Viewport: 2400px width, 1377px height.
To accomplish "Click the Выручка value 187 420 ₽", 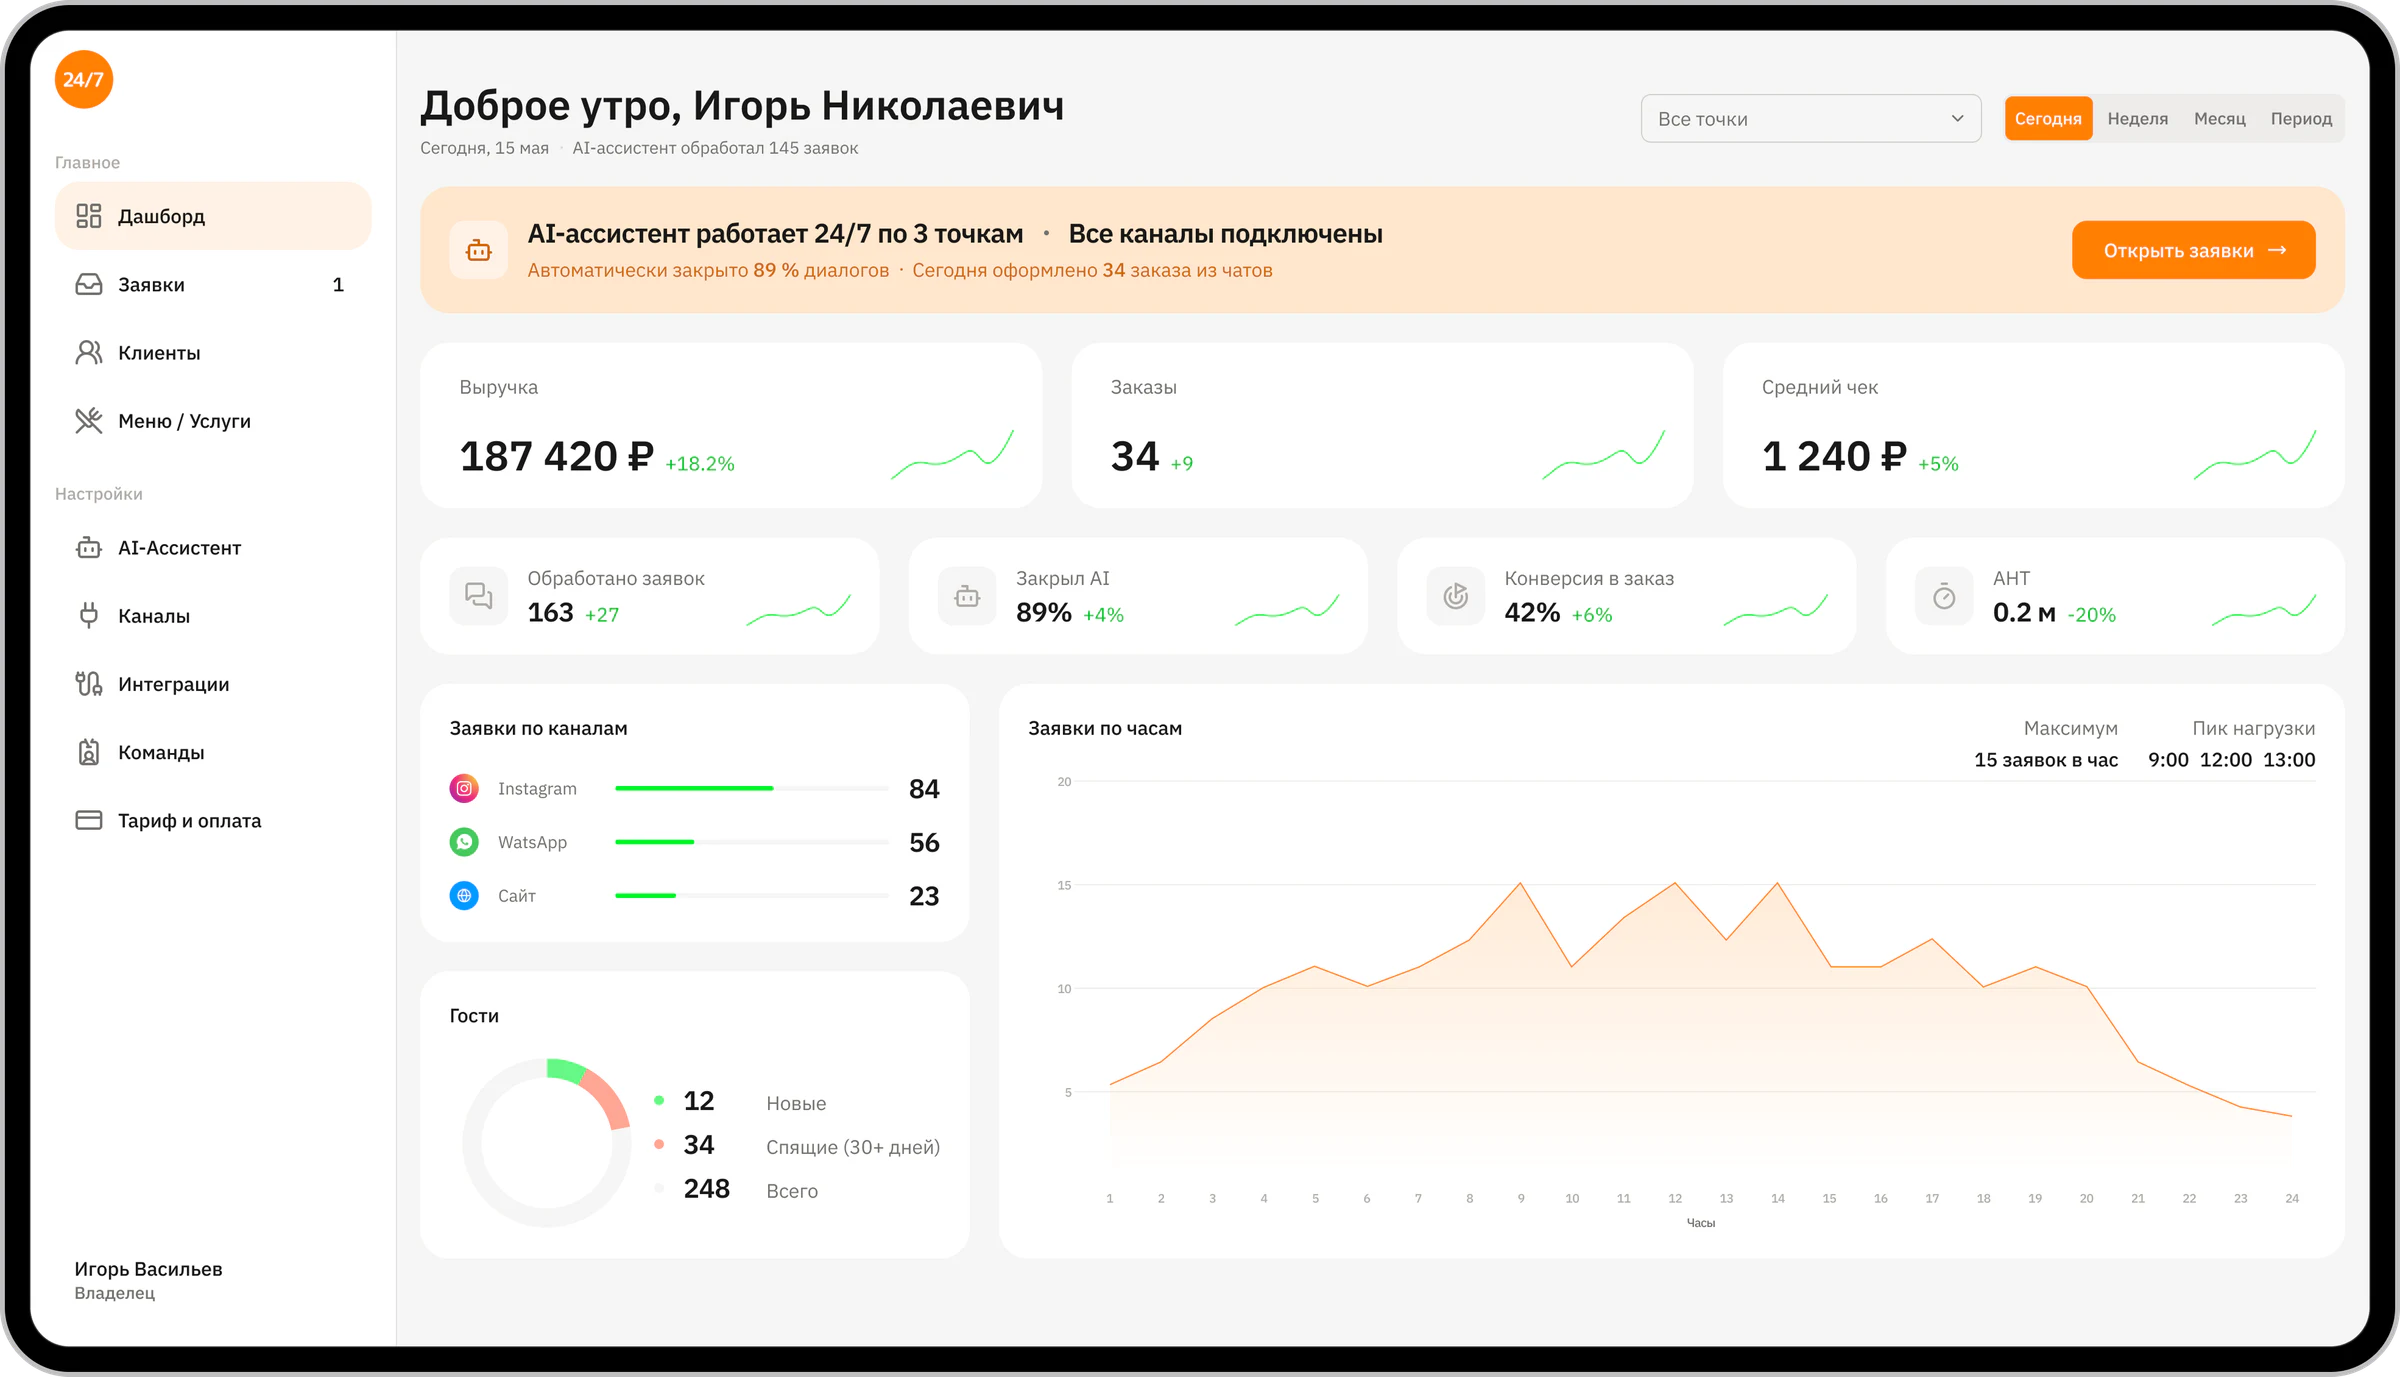I will pyautogui.click(x=556, y=456).
